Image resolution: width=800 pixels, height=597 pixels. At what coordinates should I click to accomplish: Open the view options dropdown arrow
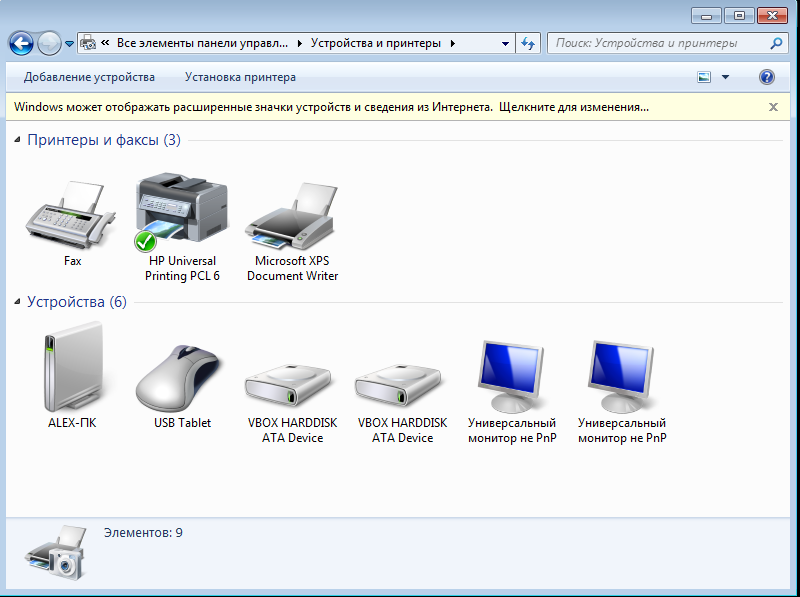coord(726,77)
